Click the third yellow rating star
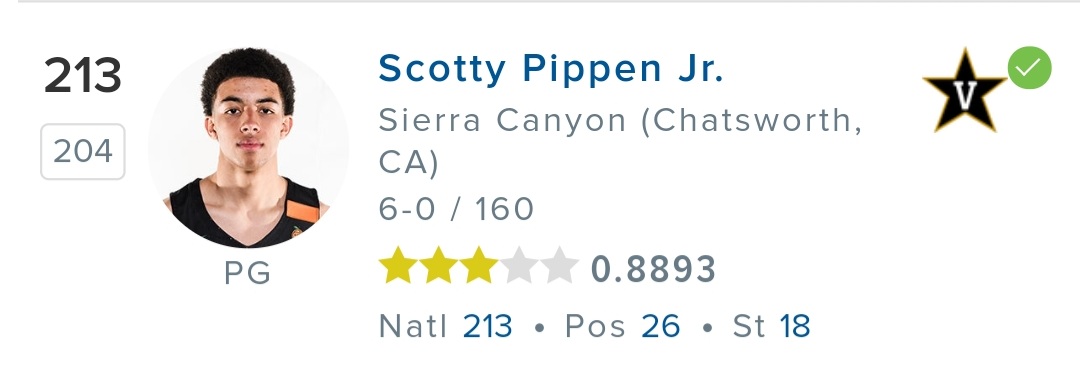This screenshot has height=384, width=1080. click(479, 266)
